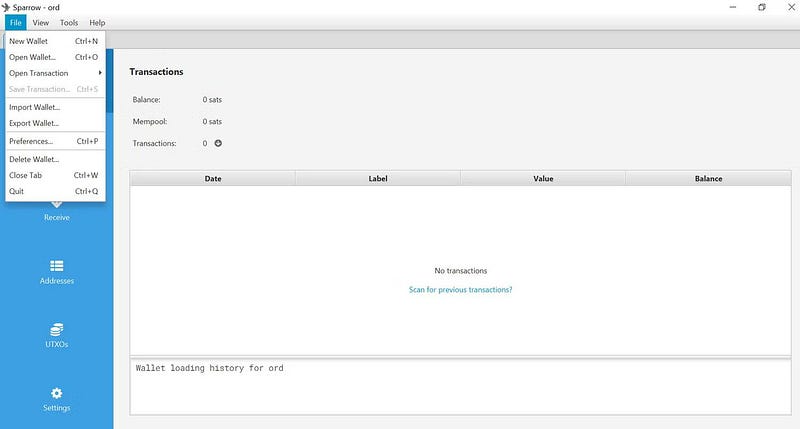Click the '0 sats' Balance value

point(212,99)
